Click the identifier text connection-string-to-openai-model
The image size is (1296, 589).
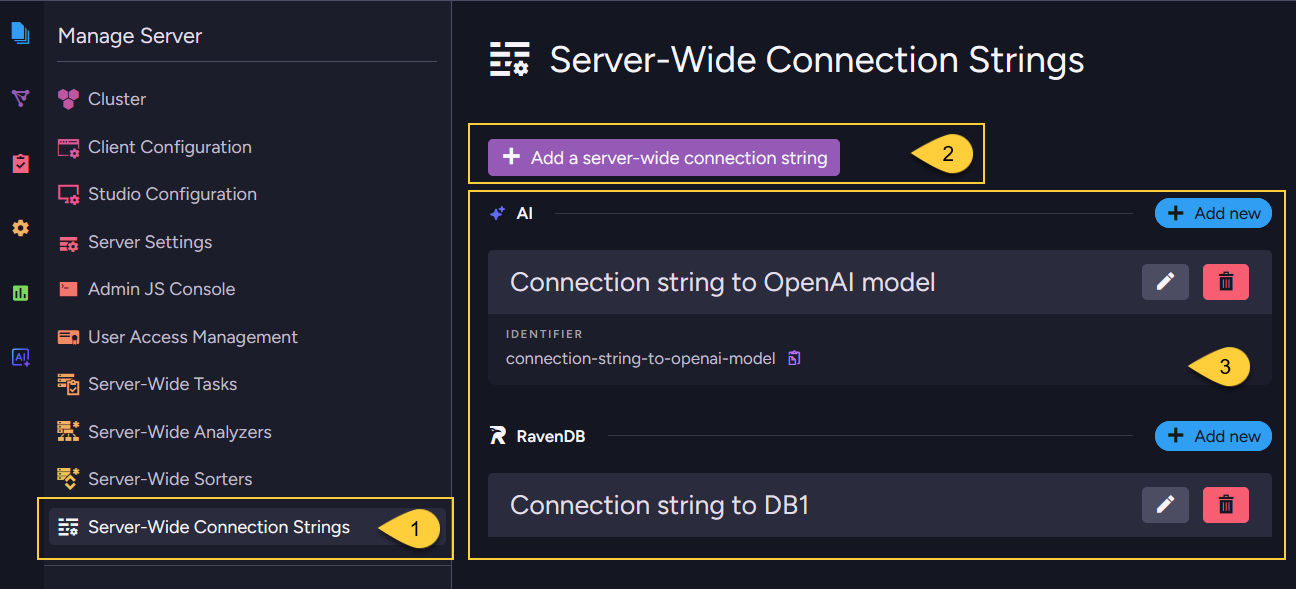pos(640,358)
